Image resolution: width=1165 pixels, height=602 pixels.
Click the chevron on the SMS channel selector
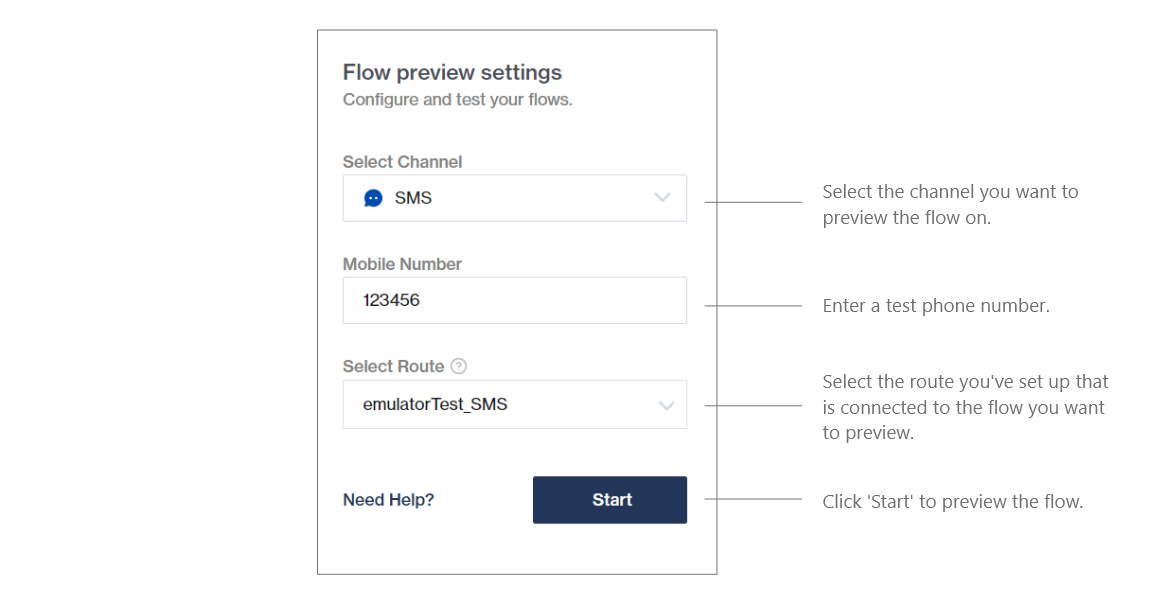[x=662, y=198]
